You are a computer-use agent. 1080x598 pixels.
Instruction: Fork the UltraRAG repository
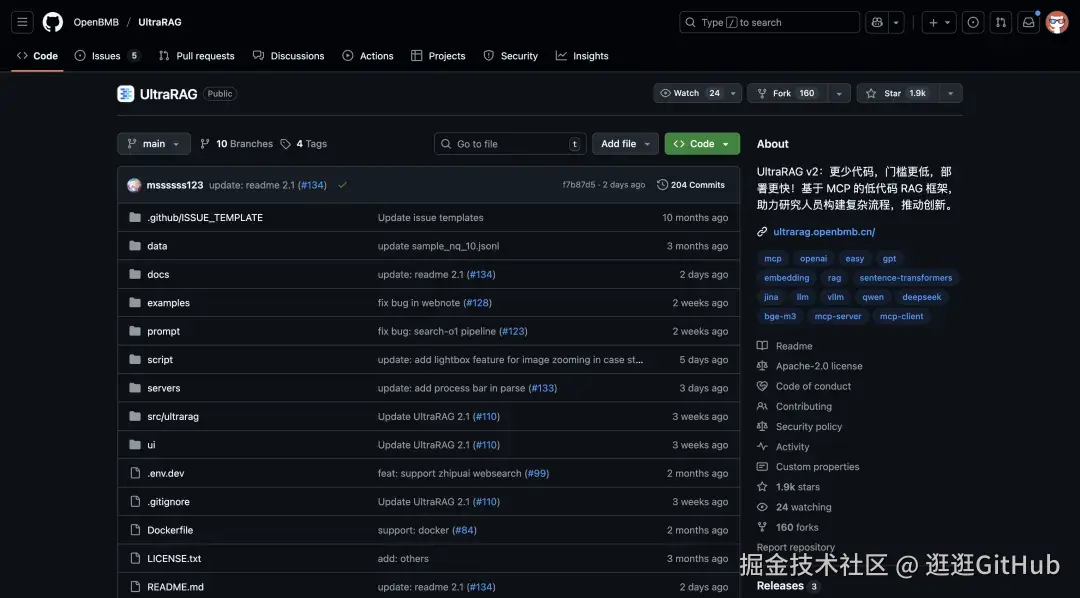787,93
